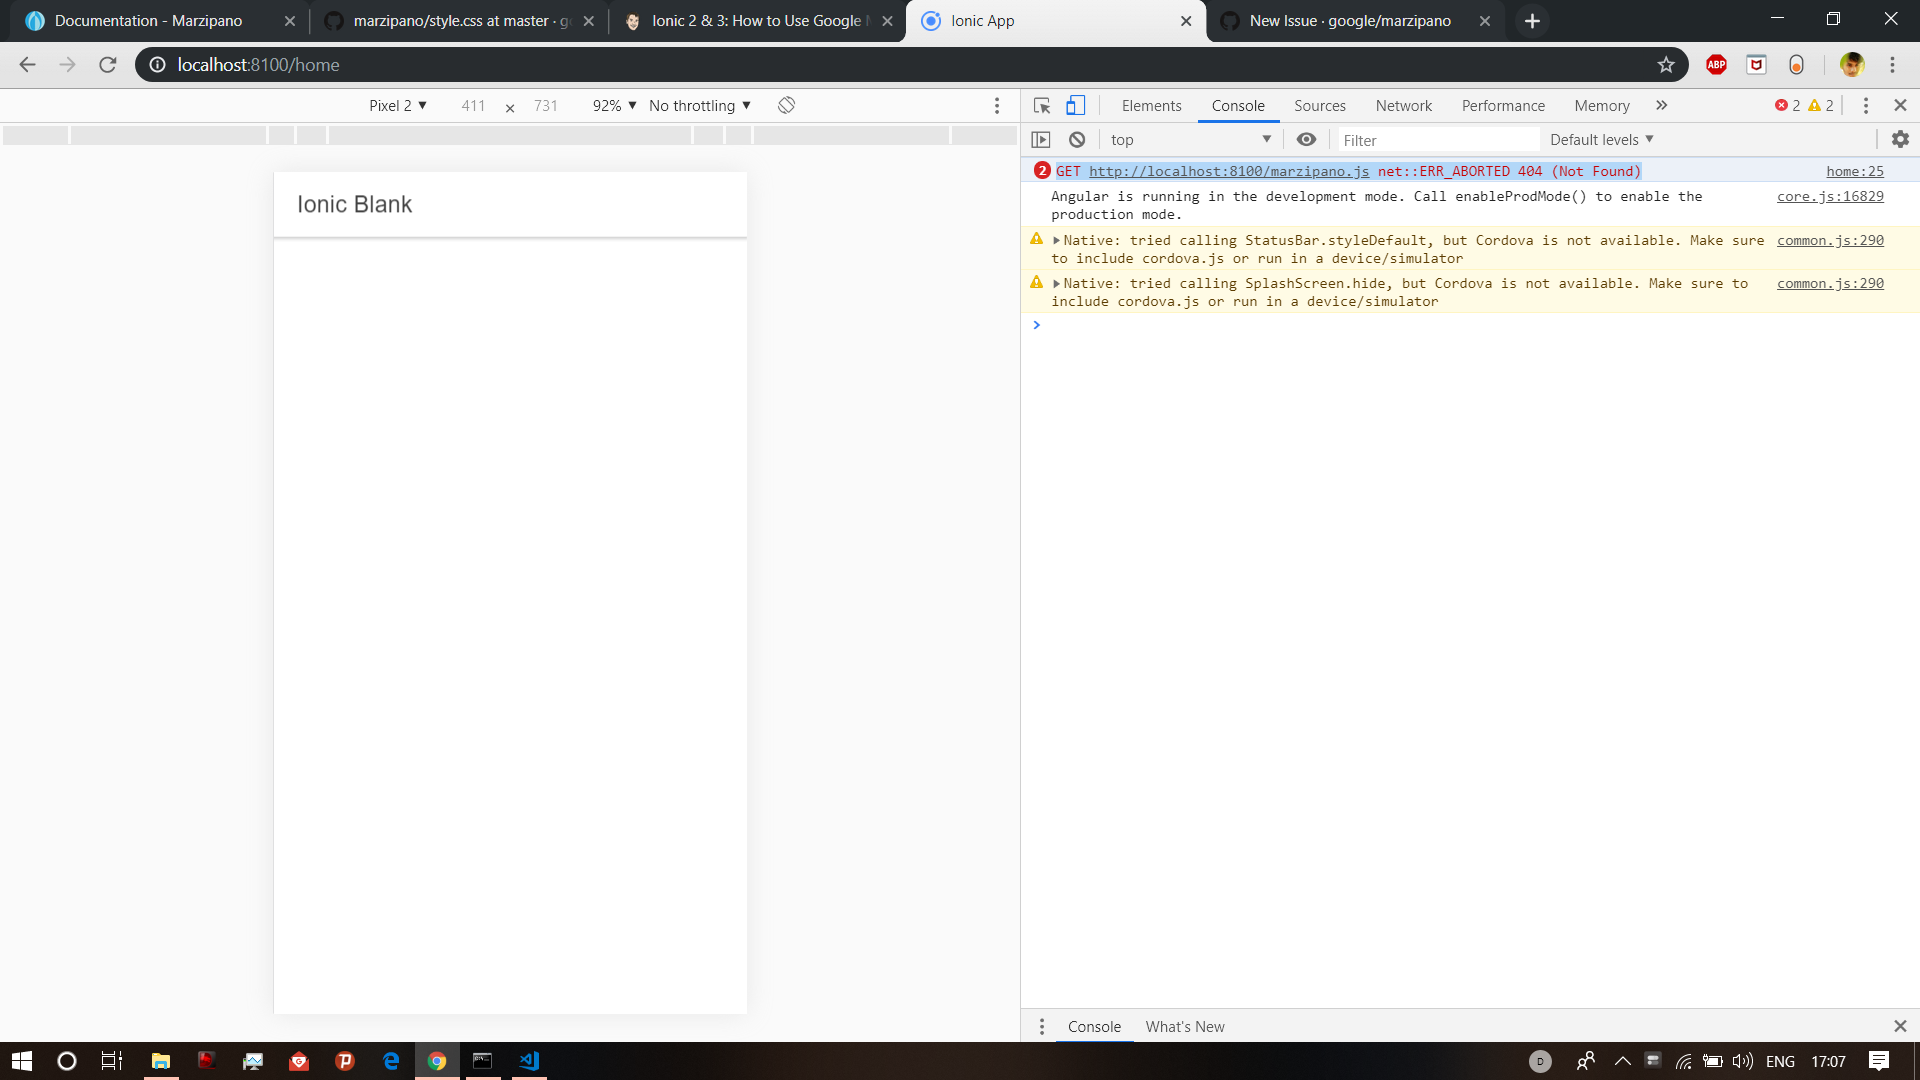Select the Inspect element tool

point(1041,105)
